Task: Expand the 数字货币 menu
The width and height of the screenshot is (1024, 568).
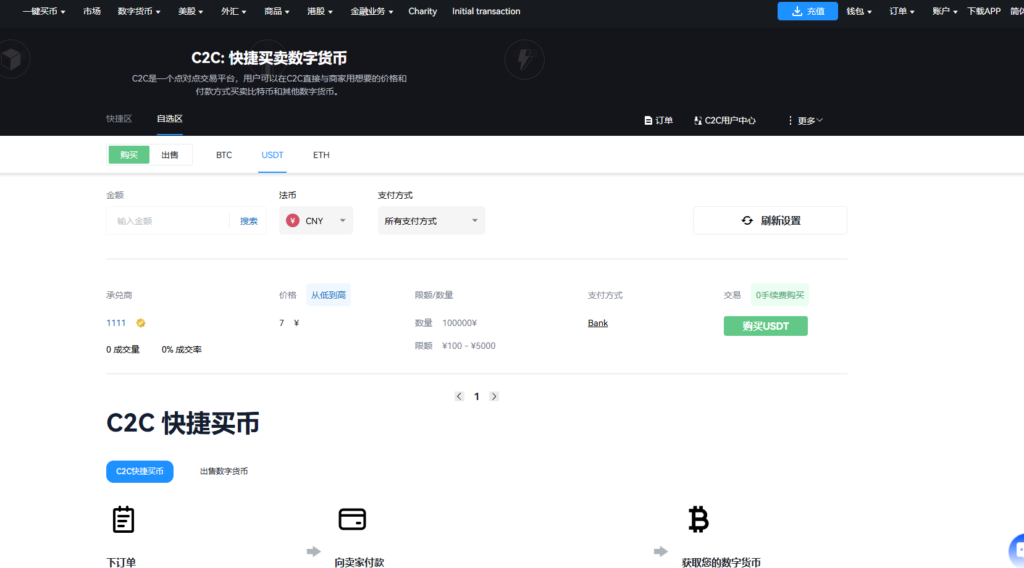Action: coord(138,11)
